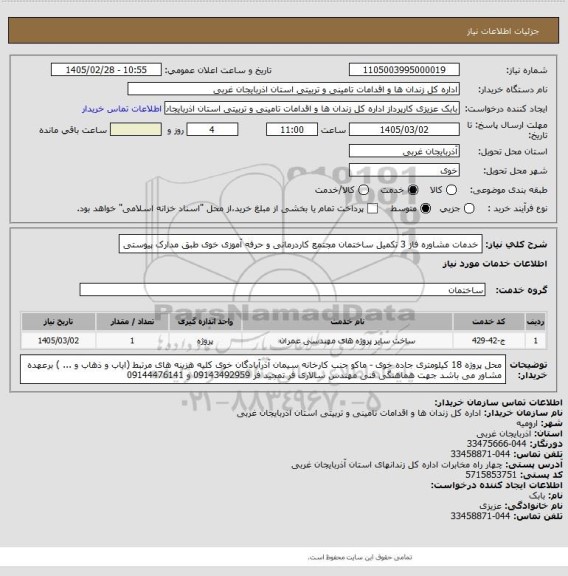Viewport: 568px width, 576px height.
Task: Select the خدمت radio button
Action: (x=413, y=190)
